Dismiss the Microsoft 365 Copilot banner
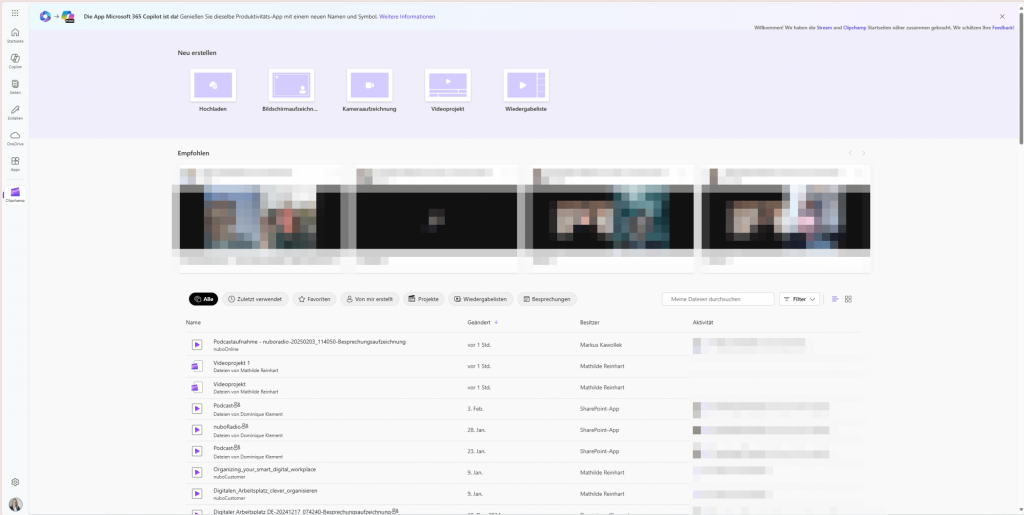 click(x=1002, y=16)
